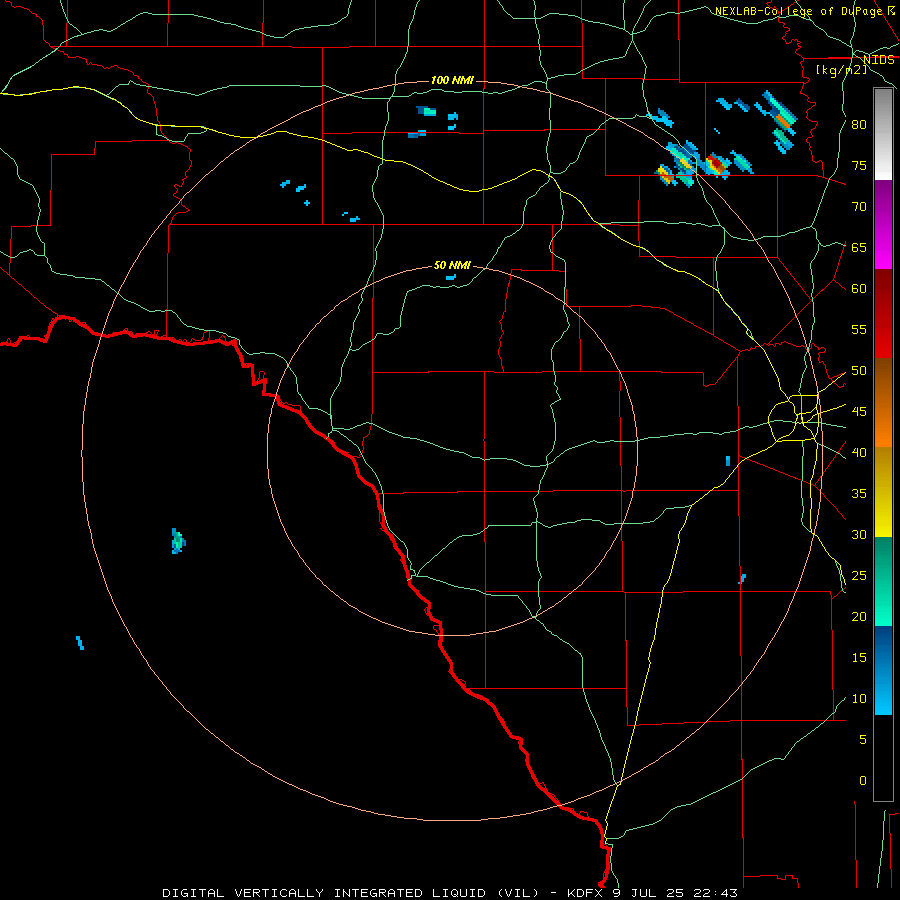The width and height of the screenshot is (900, 900).
Task: Click the NEXLAB-College of DuPage label
Action: click(798, 11)
